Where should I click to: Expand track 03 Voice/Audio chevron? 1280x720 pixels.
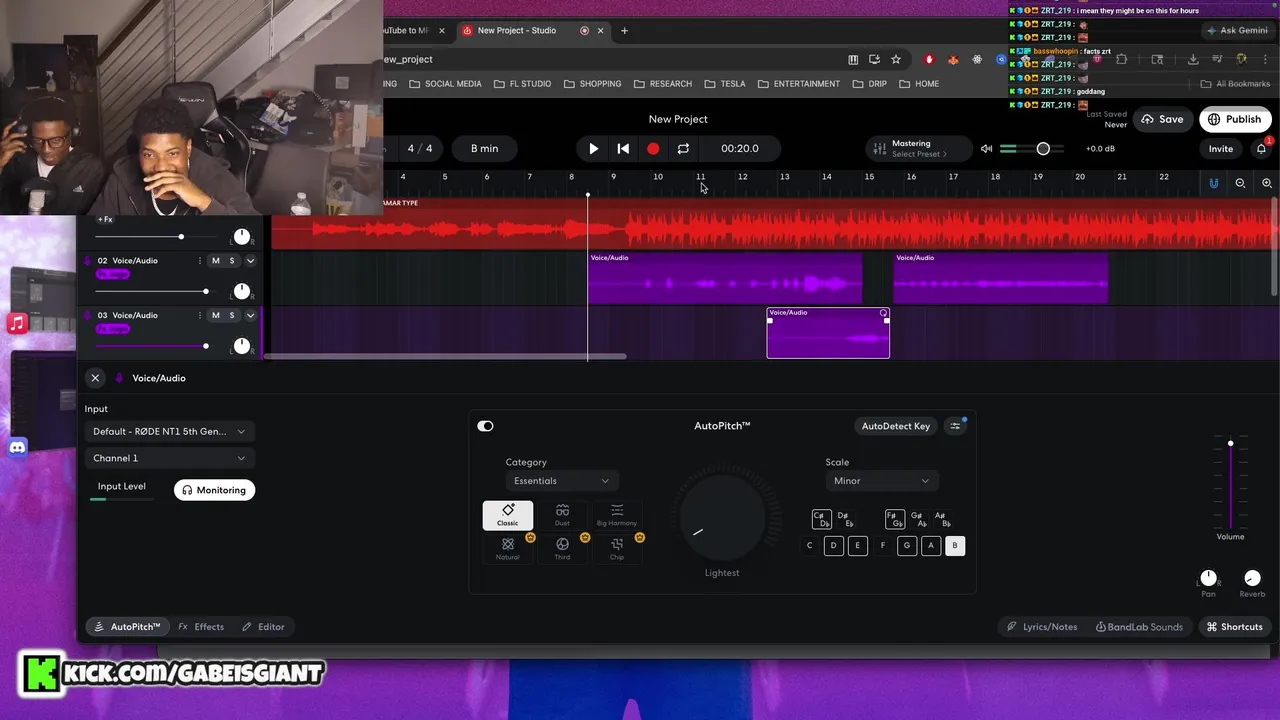[250, 315]
